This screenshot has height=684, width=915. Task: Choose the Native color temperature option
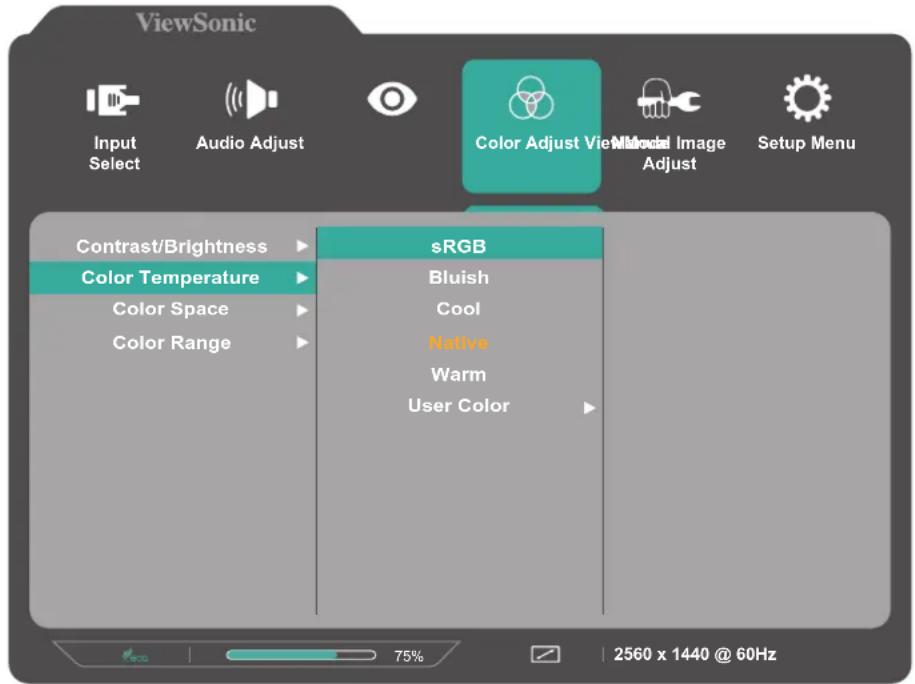point(460,343)
